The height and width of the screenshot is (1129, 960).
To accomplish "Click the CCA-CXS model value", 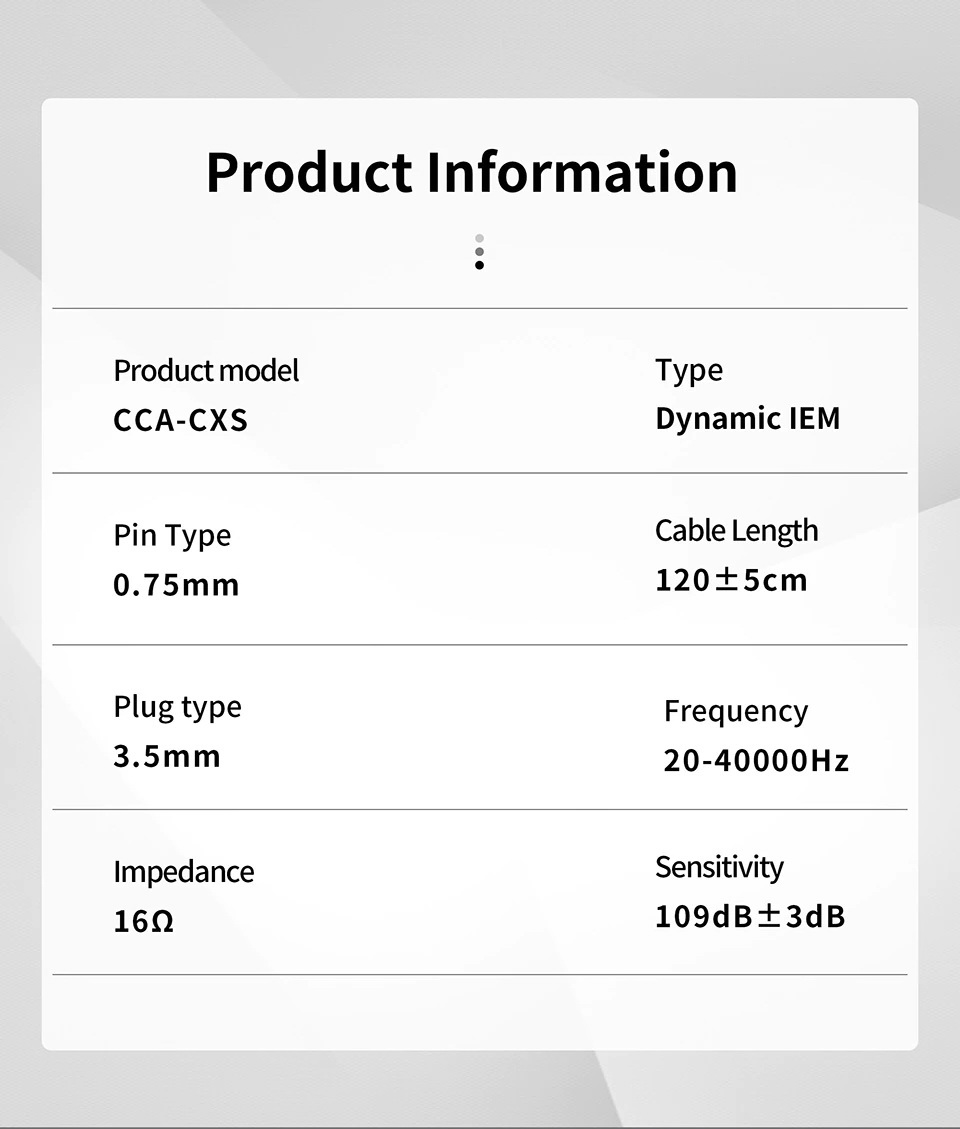I will point(180,420).
